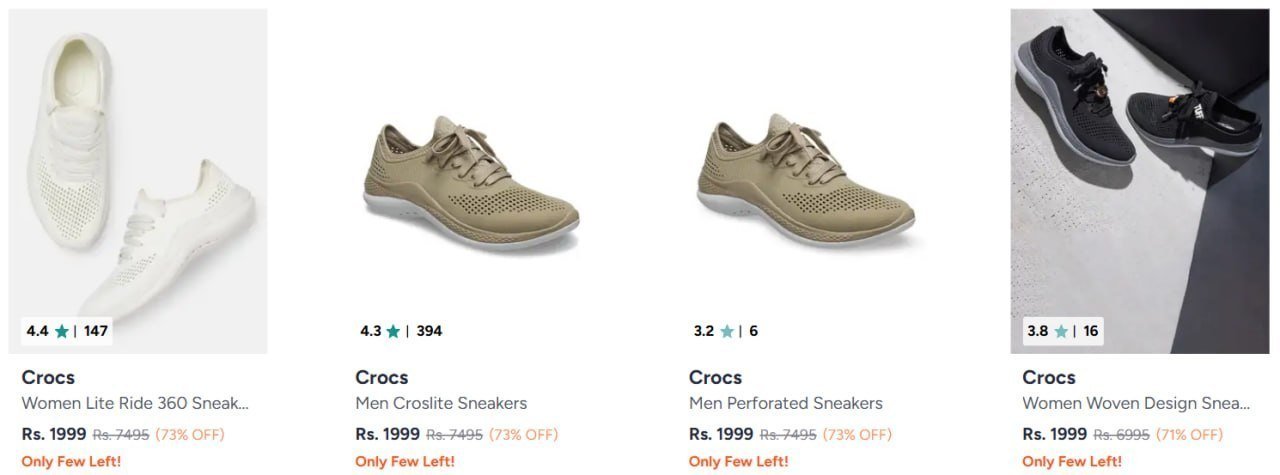Open the Men Perforated Sneakers title
1280x475 pixels.
[x=786, y=404]
